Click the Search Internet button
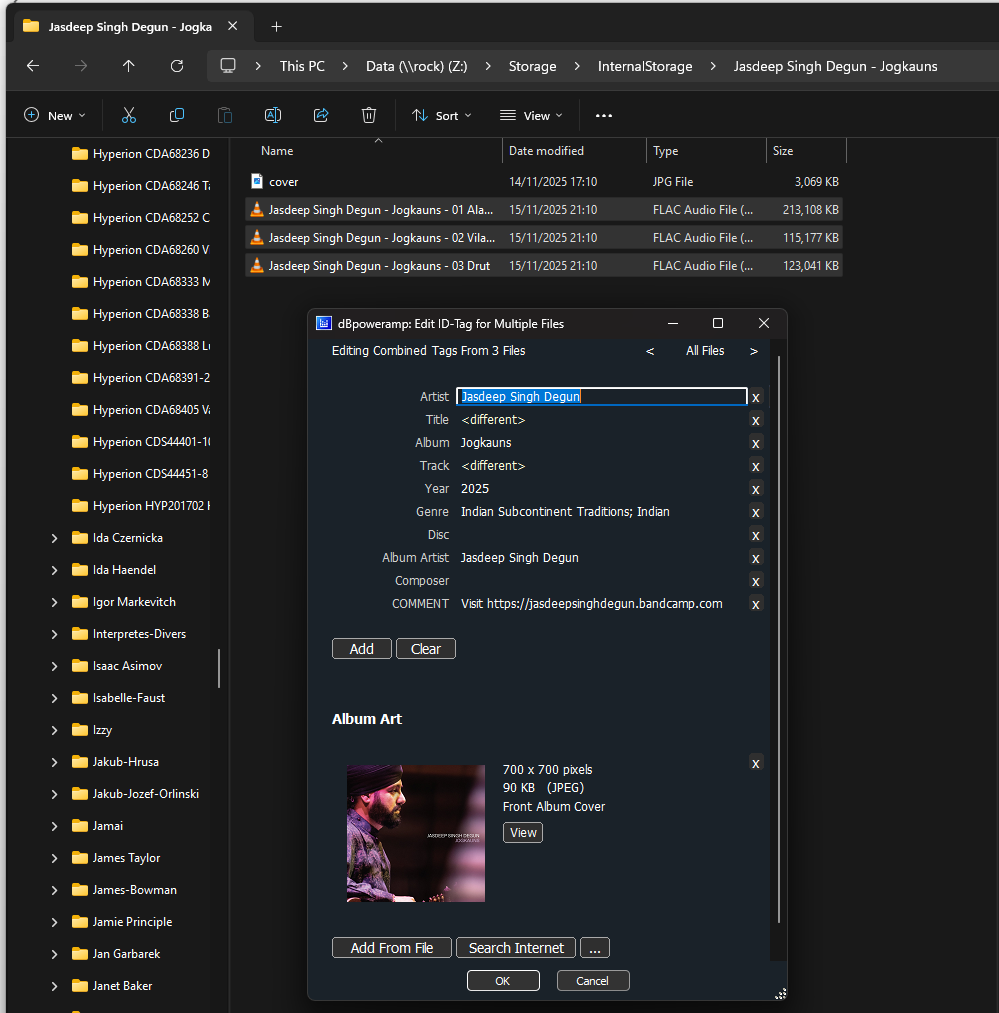This screenshot has height=1013, width=999. [516, 948]
